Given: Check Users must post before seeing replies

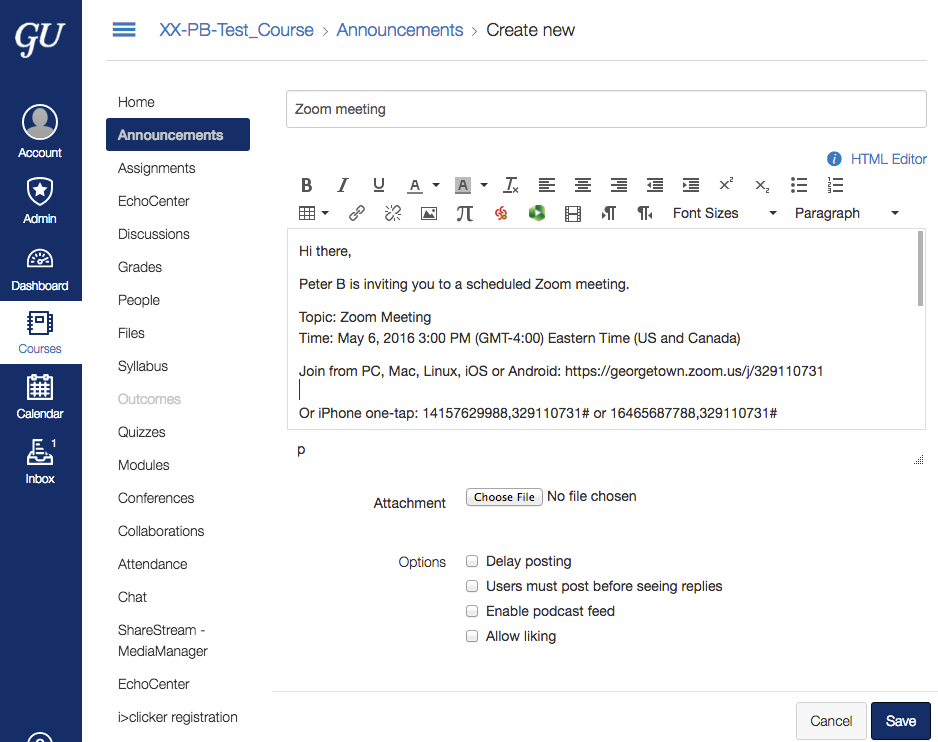Looking at the screenshot, I should click(x=472, y=586).
